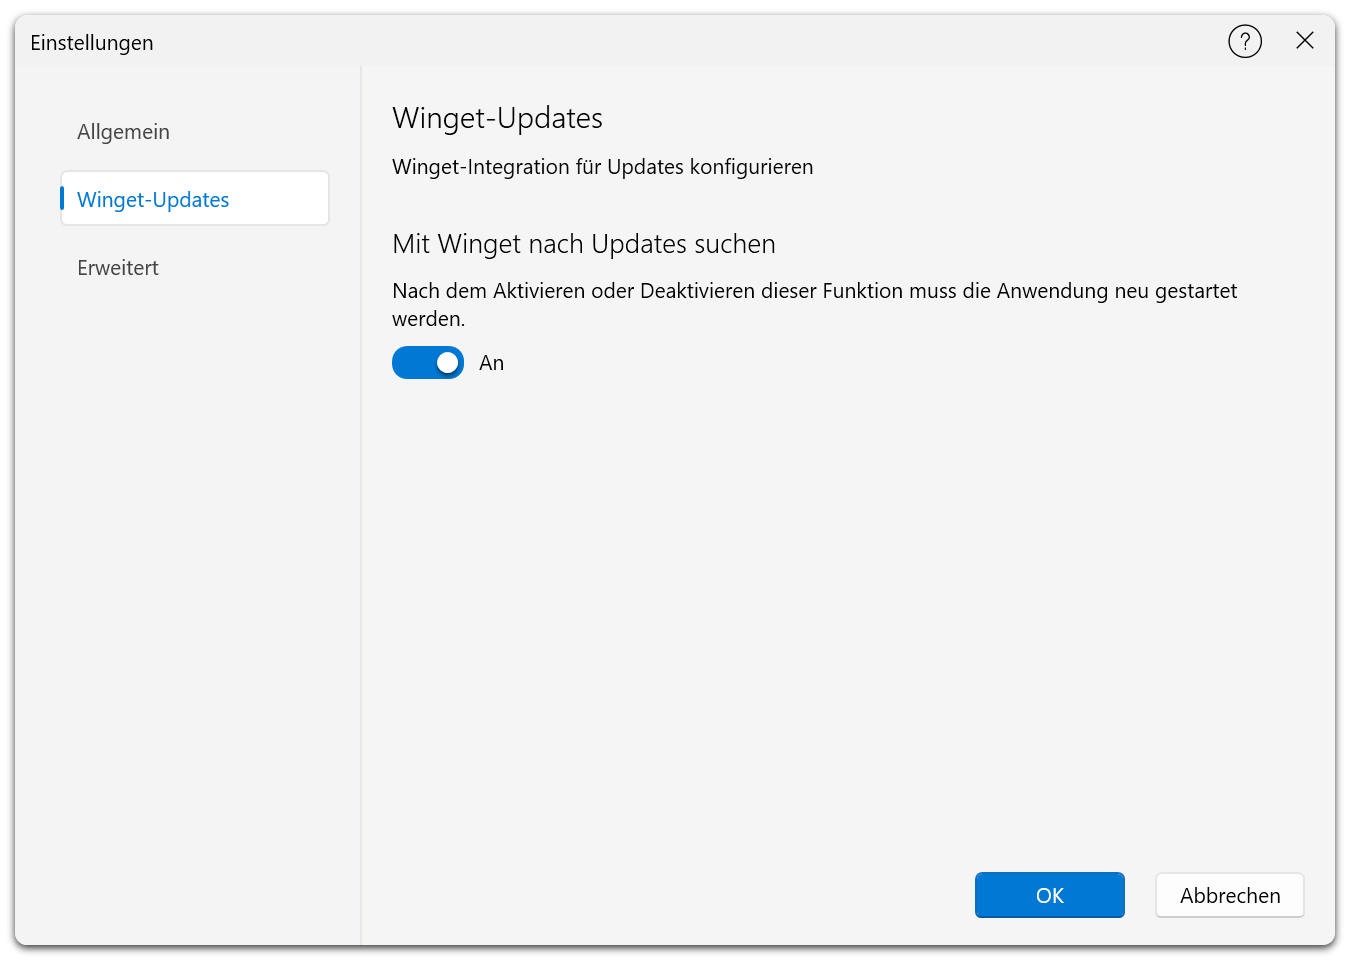Screen dimensions: 1350x960
Task: Turn off the Winget update search toggle
Action: (x=428, y=363)
